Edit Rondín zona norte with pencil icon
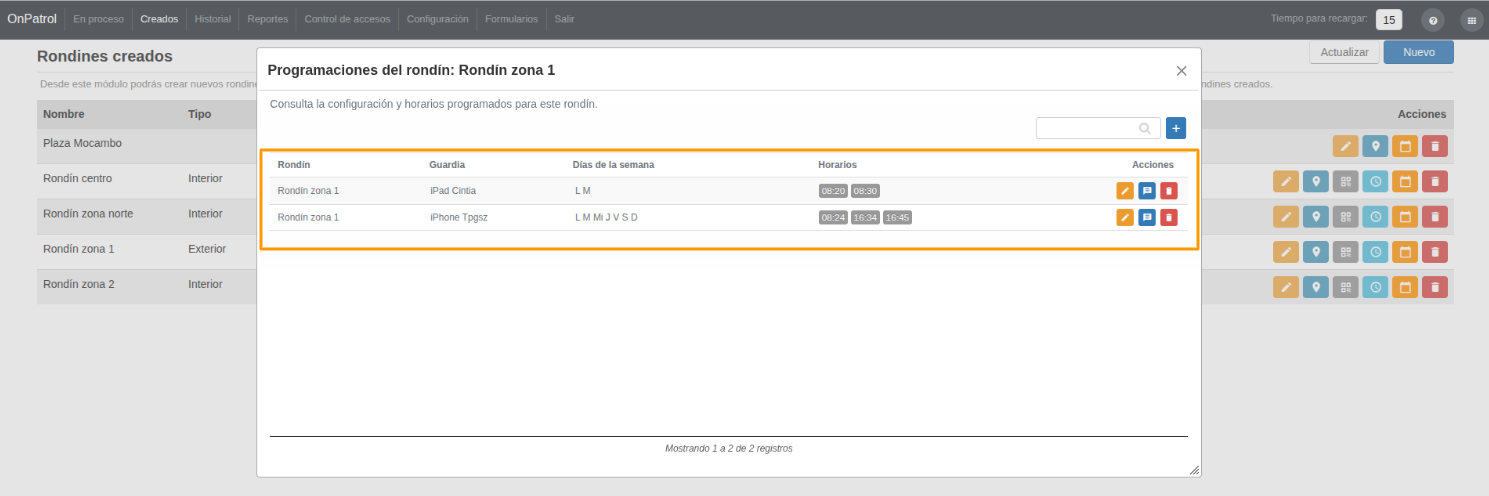1489x496 pixels. click(x=1286, y=216)
